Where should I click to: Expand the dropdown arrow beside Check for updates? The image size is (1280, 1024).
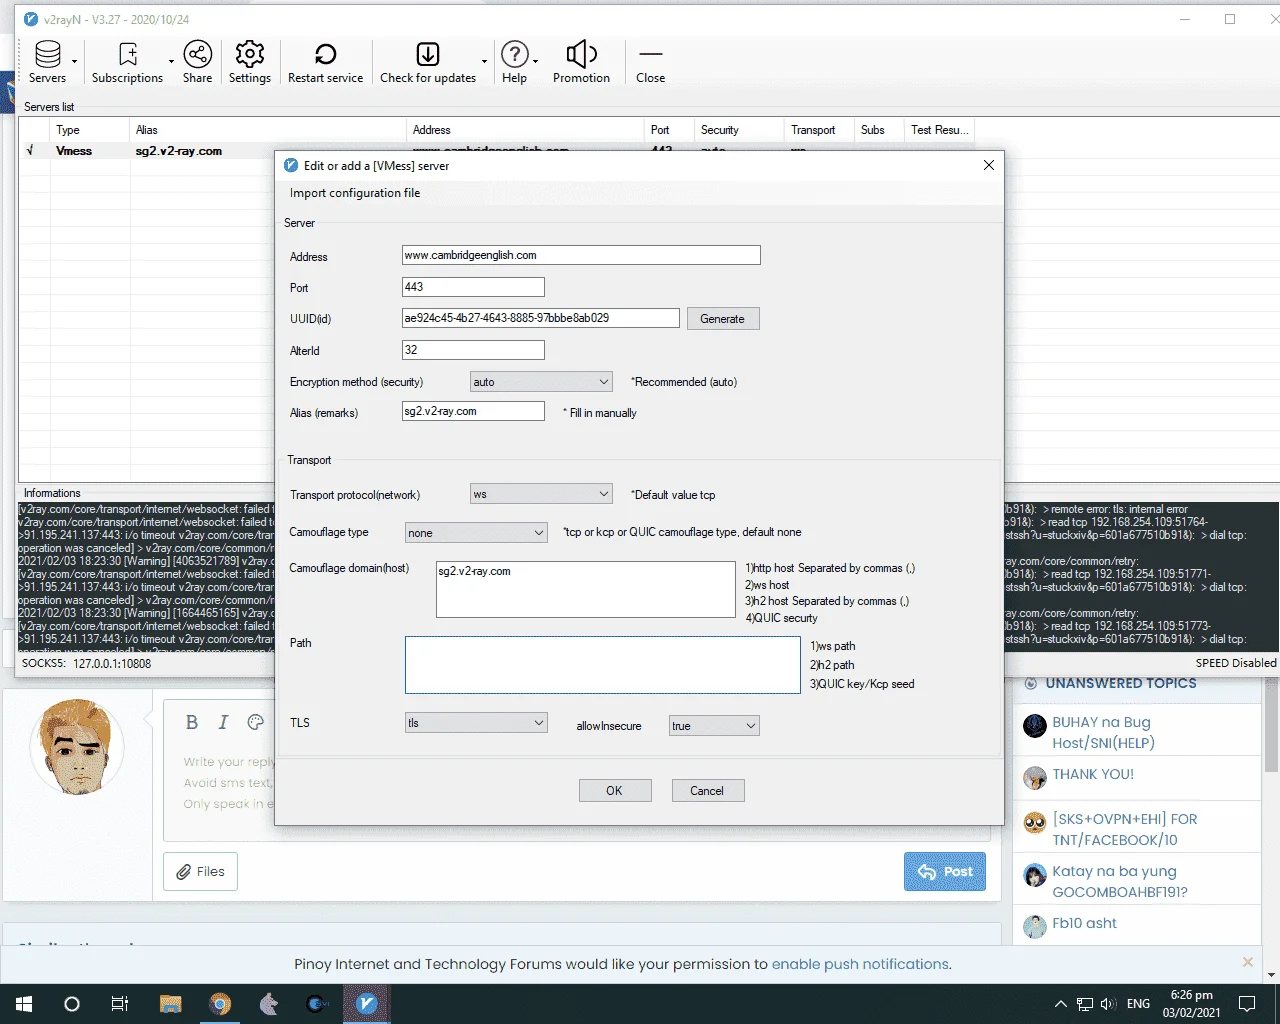coord(484,62)
